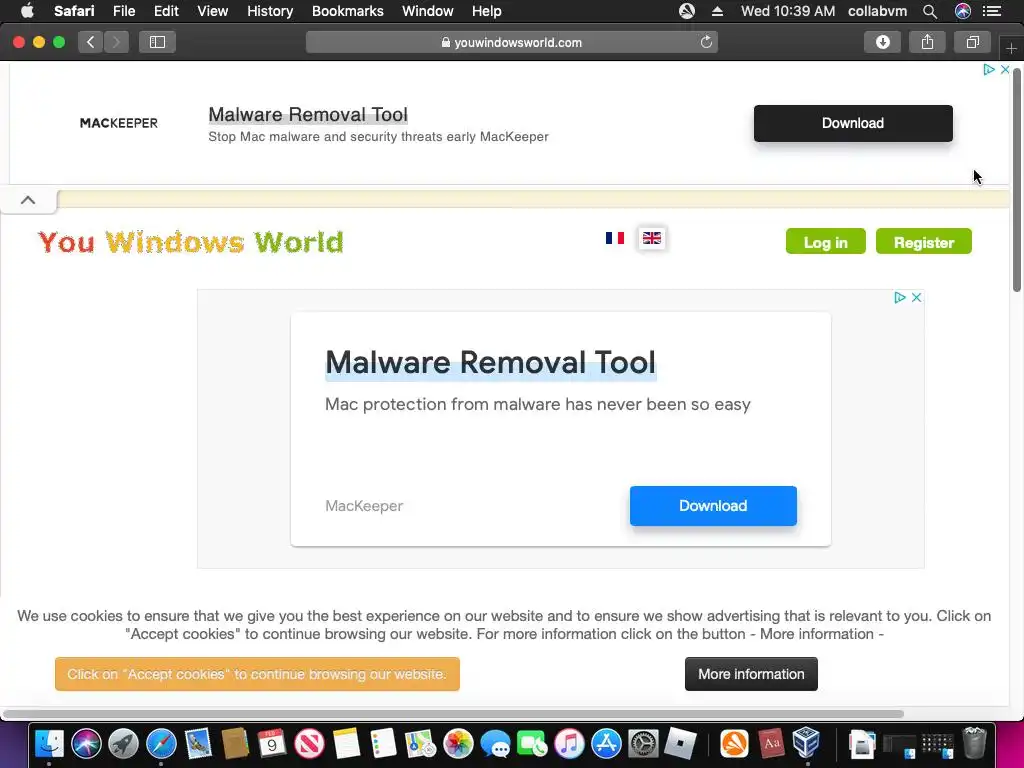Open Calendar from the Dock
The image size is (1024, 768).
[x=272, y=744]
